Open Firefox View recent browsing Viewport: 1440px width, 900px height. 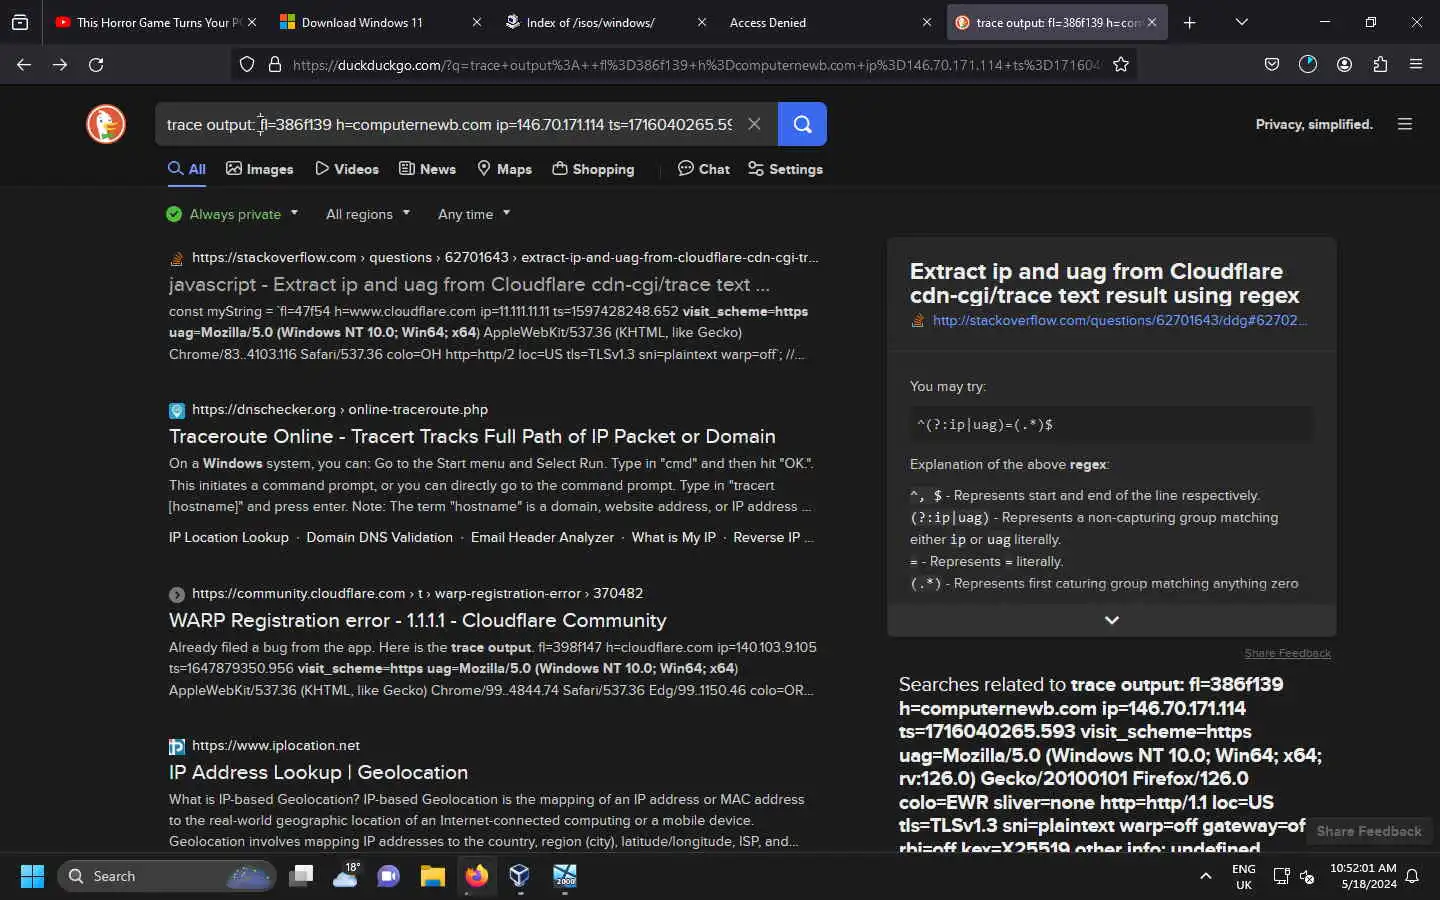click(x=20, y=22)
